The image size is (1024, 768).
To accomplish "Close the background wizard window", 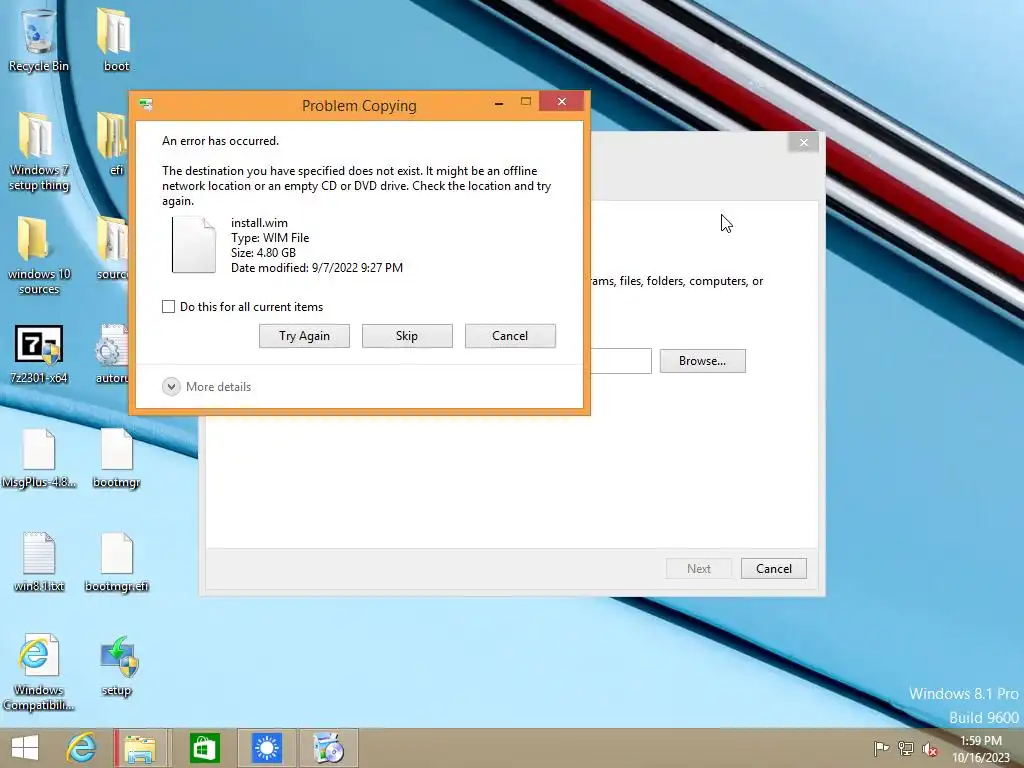I will pyautogui.click(x=804, y=142).
